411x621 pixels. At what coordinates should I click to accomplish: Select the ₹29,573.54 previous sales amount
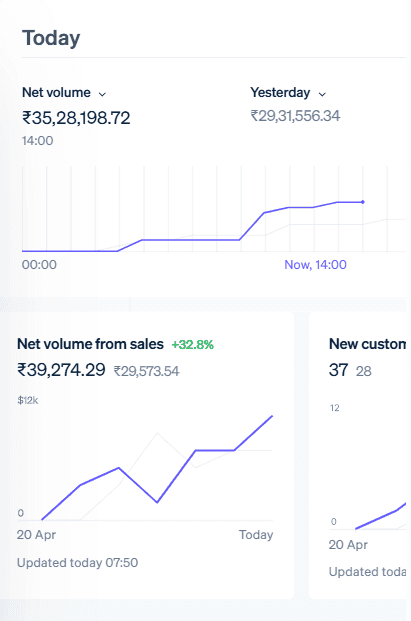147,371
